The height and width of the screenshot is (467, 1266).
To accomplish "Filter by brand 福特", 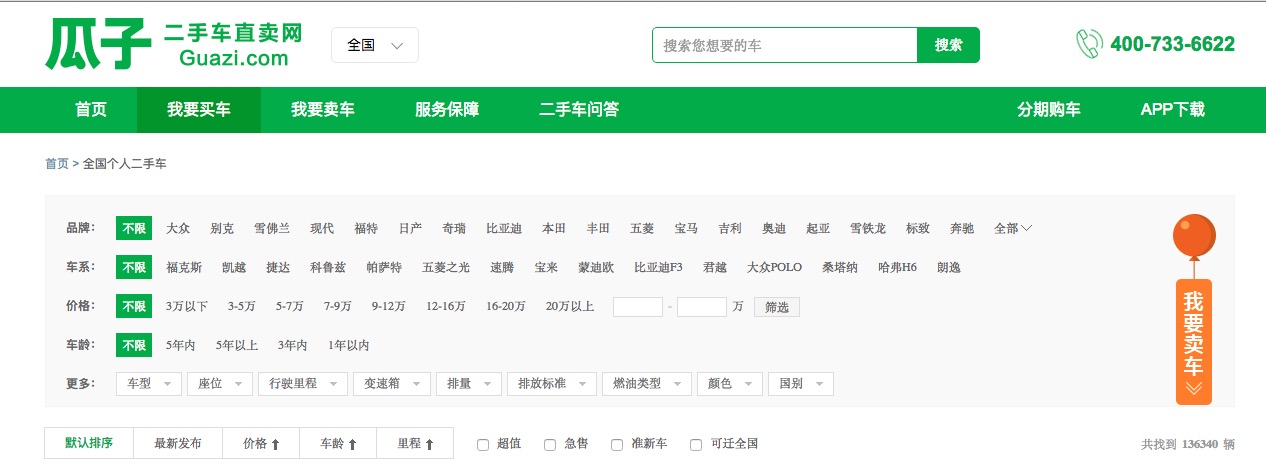I will [x=366, y=228].
